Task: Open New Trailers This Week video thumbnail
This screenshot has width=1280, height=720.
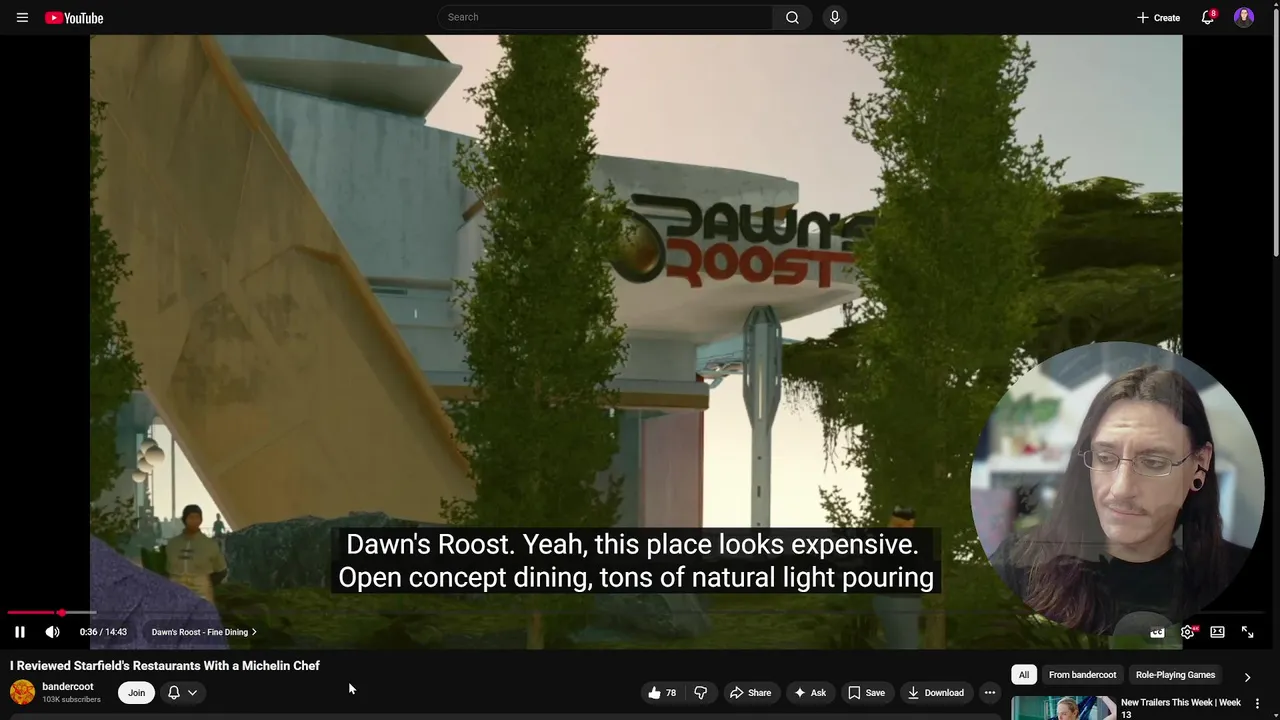Action: point(1062,708)
